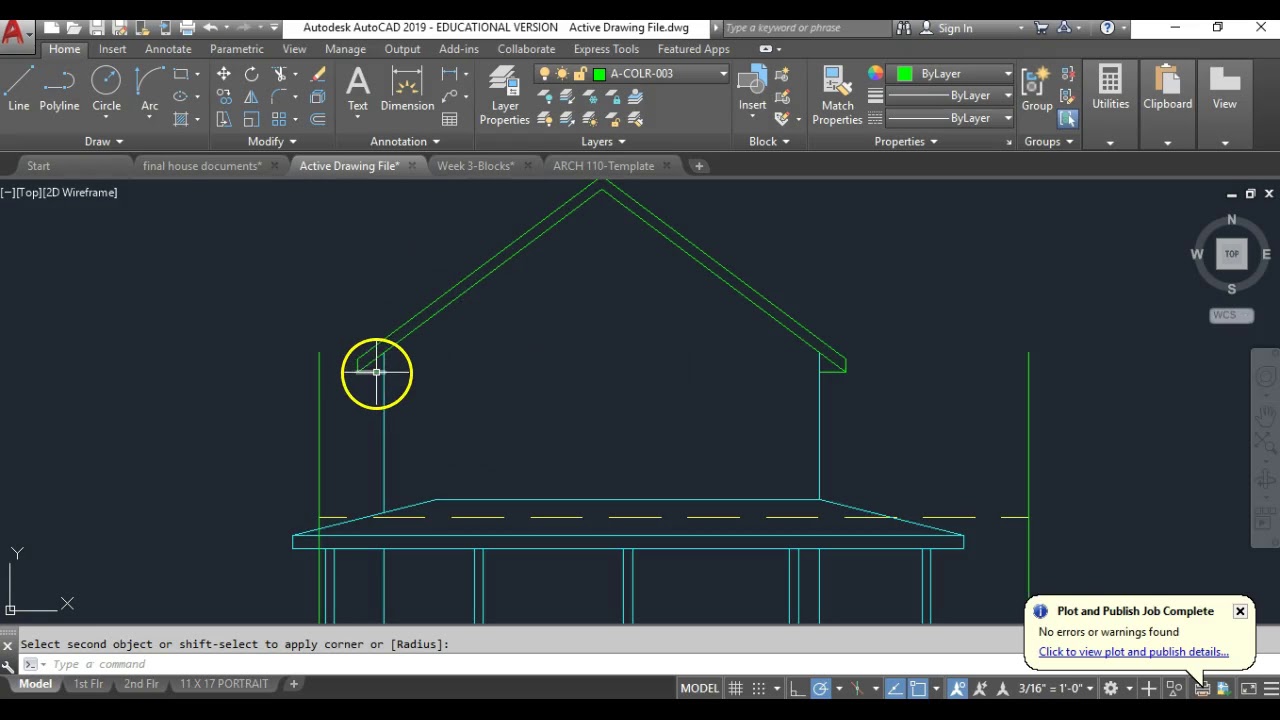This screenshot has width=1280, height=720.
Task: Toggle object snap tracking in status bar
Action: (x=894, y=688)
